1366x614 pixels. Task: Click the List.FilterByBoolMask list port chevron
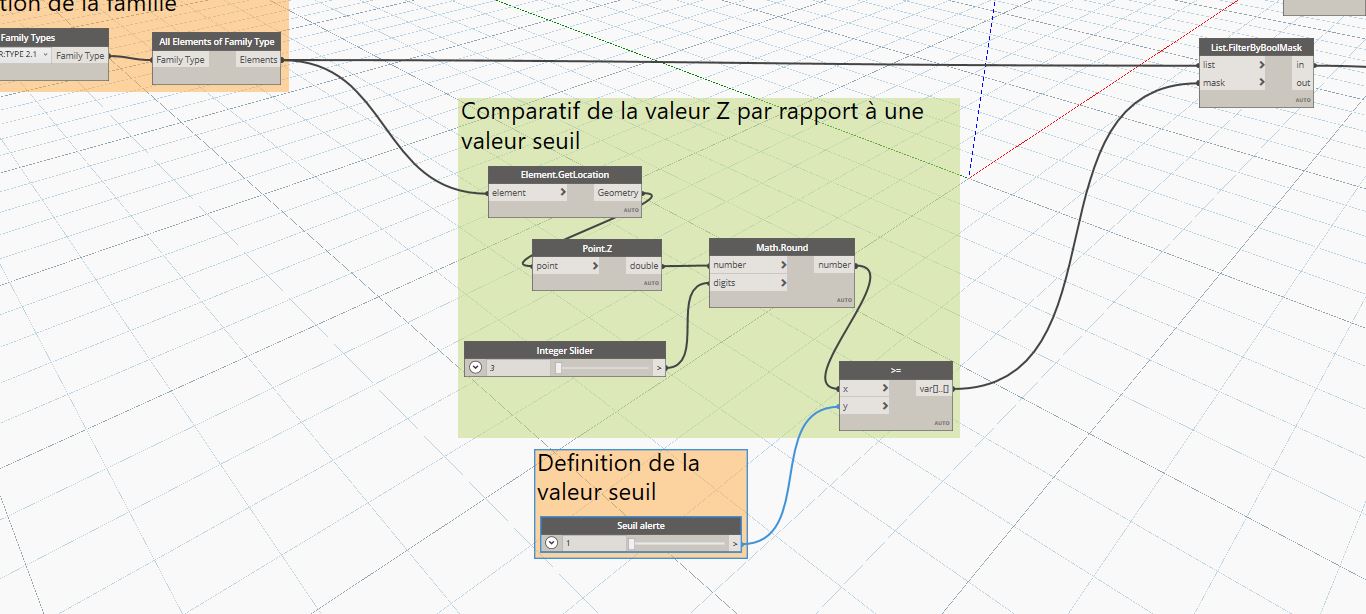1261,65
